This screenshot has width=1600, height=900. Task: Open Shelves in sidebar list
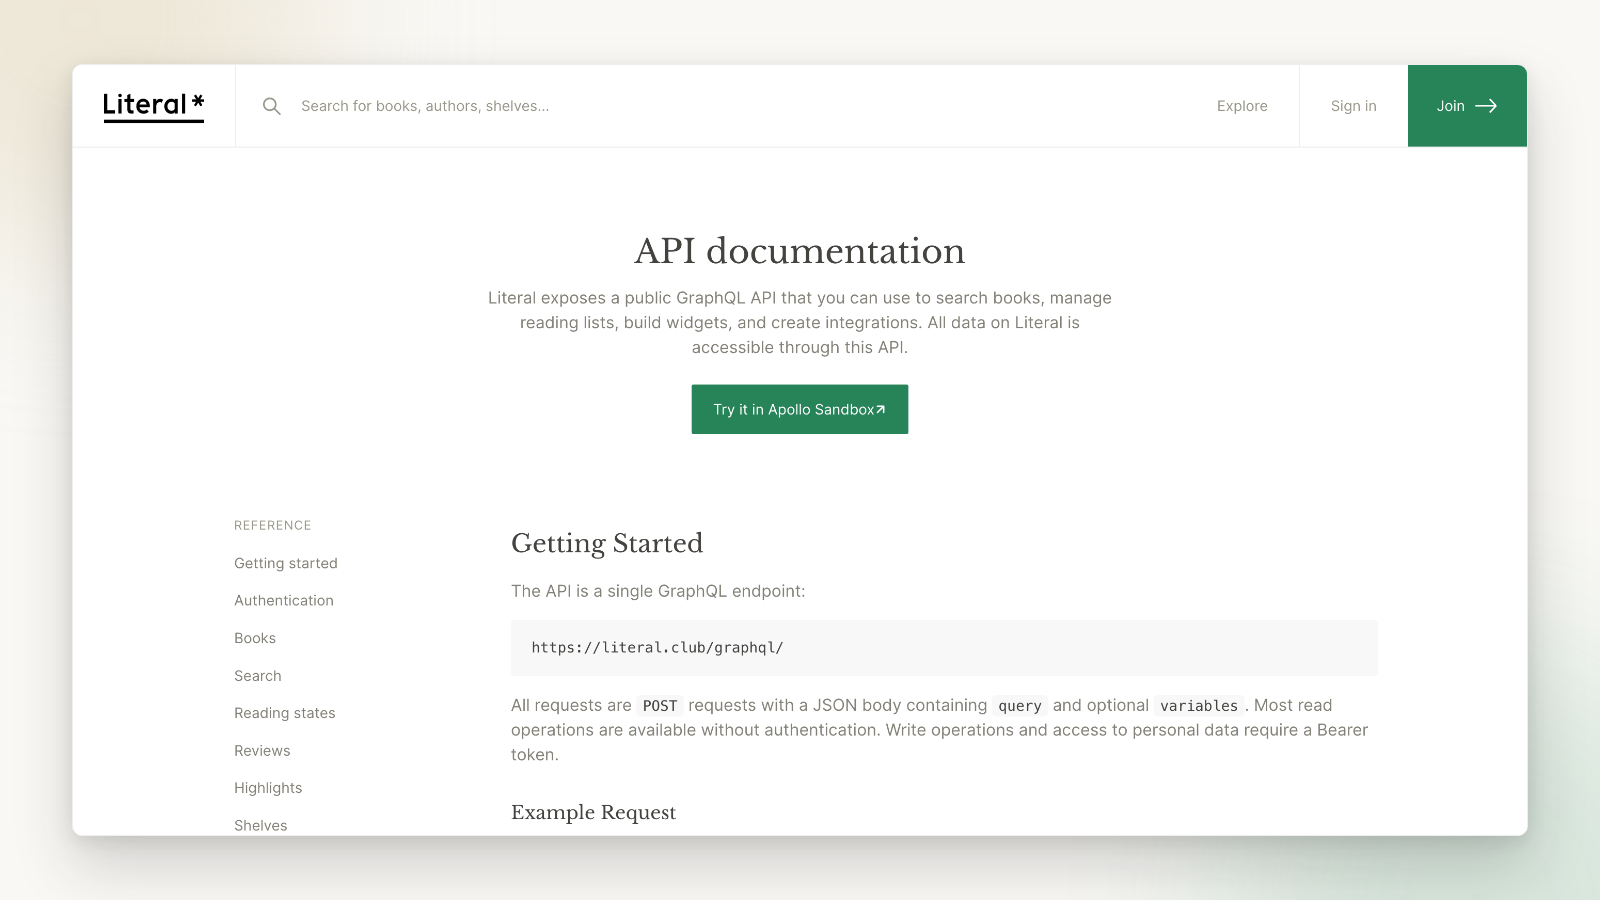pyautogui.click(x=261, y=825)
